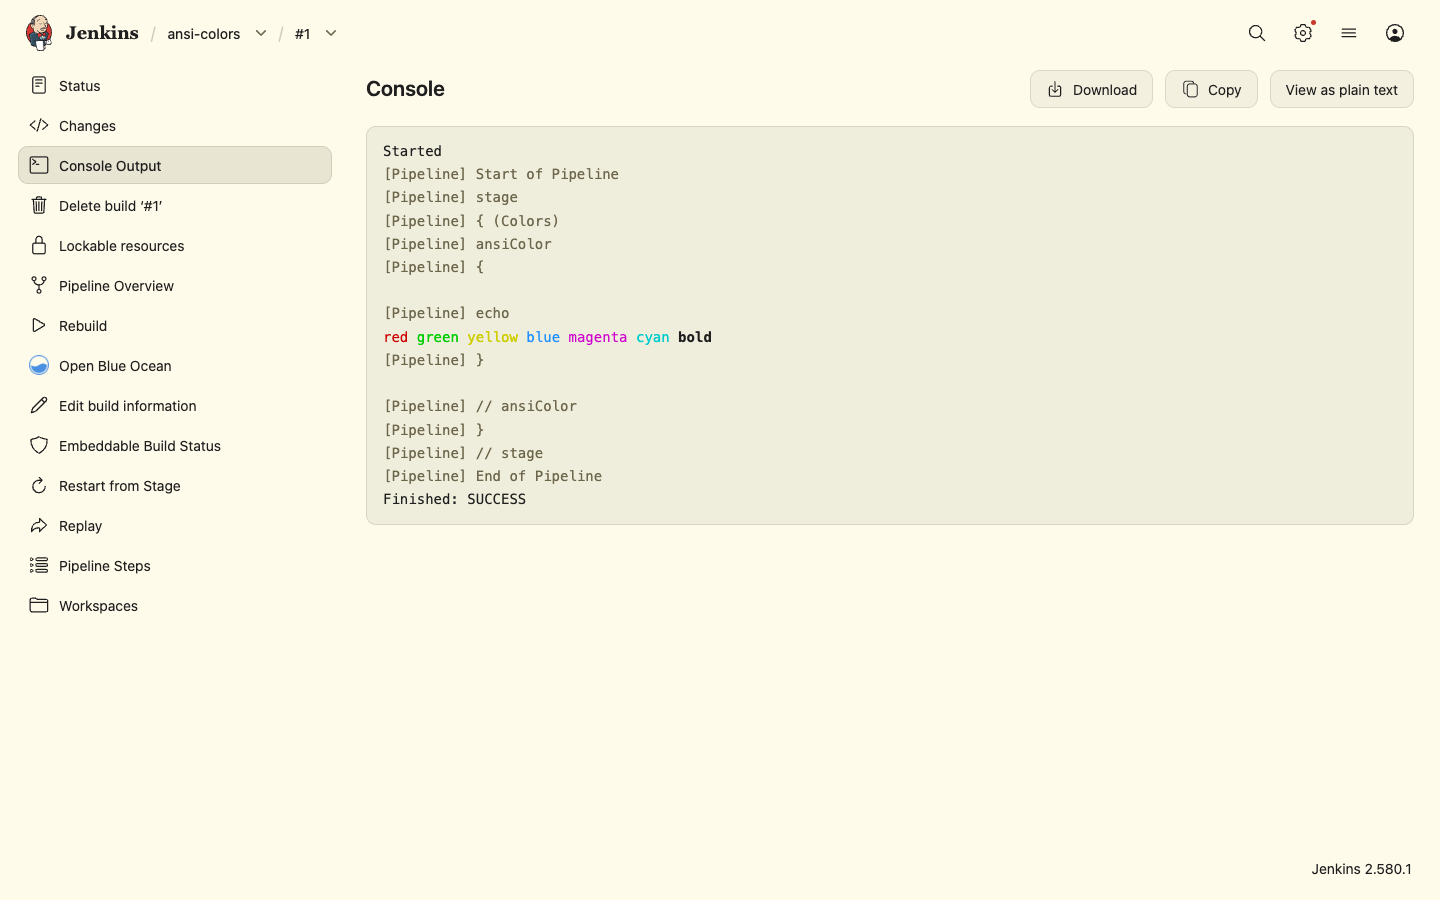
Task: Click the pencil icon for Edit build information
Action: click(x=39, y=405)
